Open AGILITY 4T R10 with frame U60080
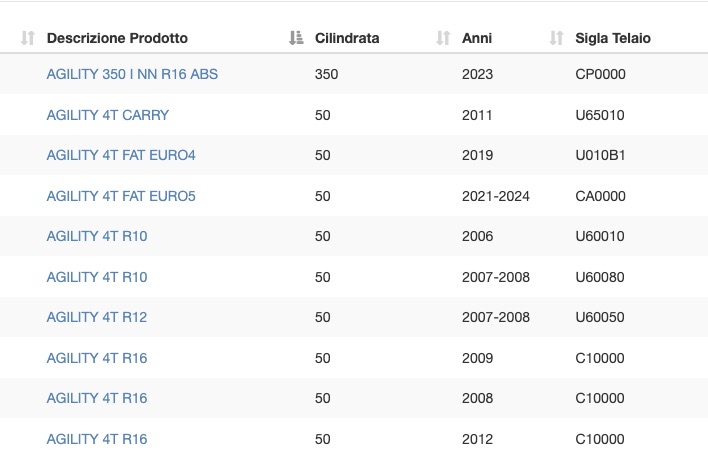This screenshot has height=466, width=708. [x=97, y=277]
